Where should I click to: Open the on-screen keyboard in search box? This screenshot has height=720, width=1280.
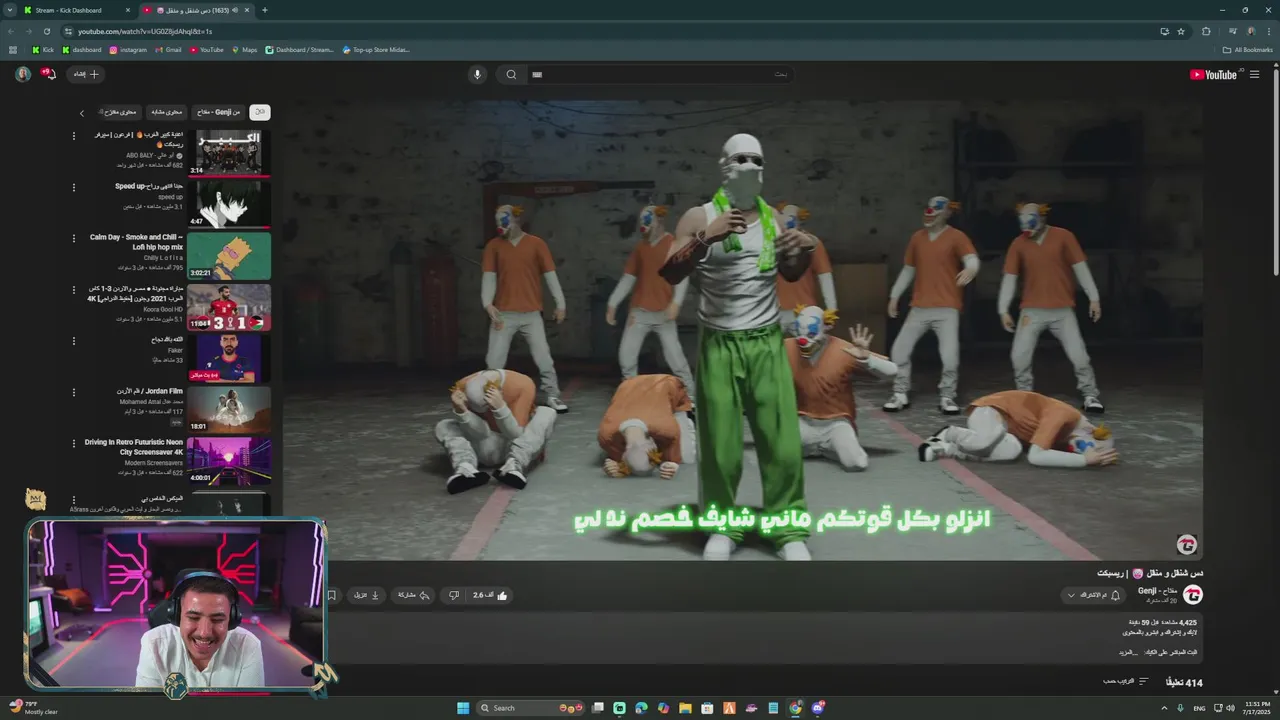[537, 74]
